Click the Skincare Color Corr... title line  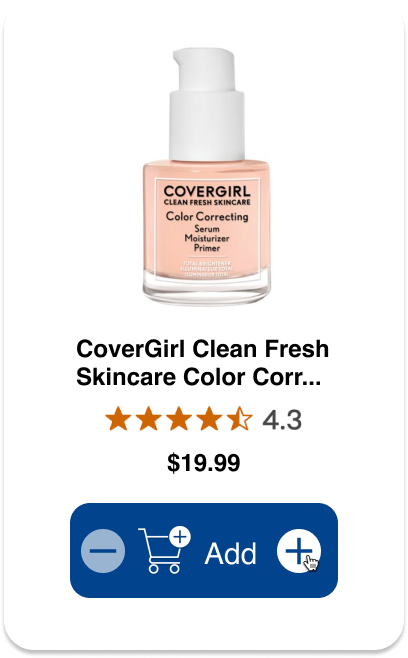[199, 376]
